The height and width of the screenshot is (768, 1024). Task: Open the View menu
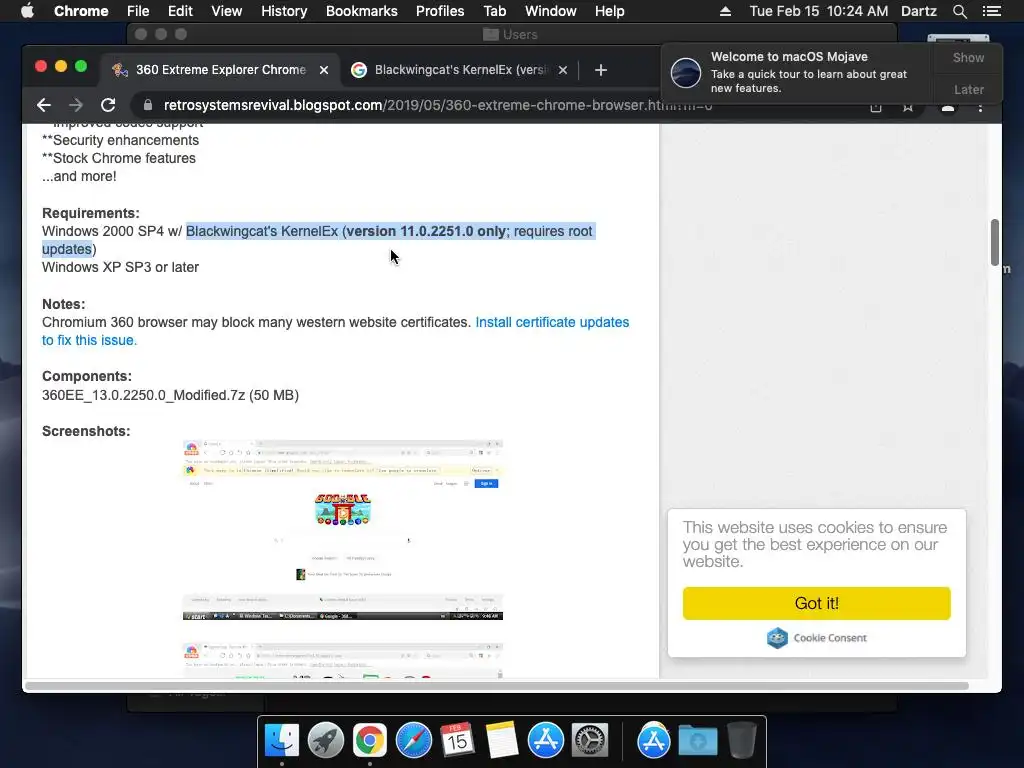tap(227, 11)
